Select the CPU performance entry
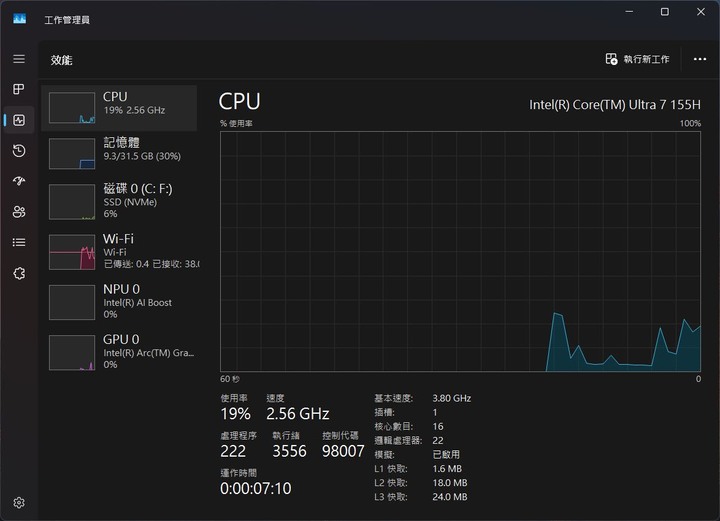This screenshot has width=720, height=521. [x=119, y=108]
